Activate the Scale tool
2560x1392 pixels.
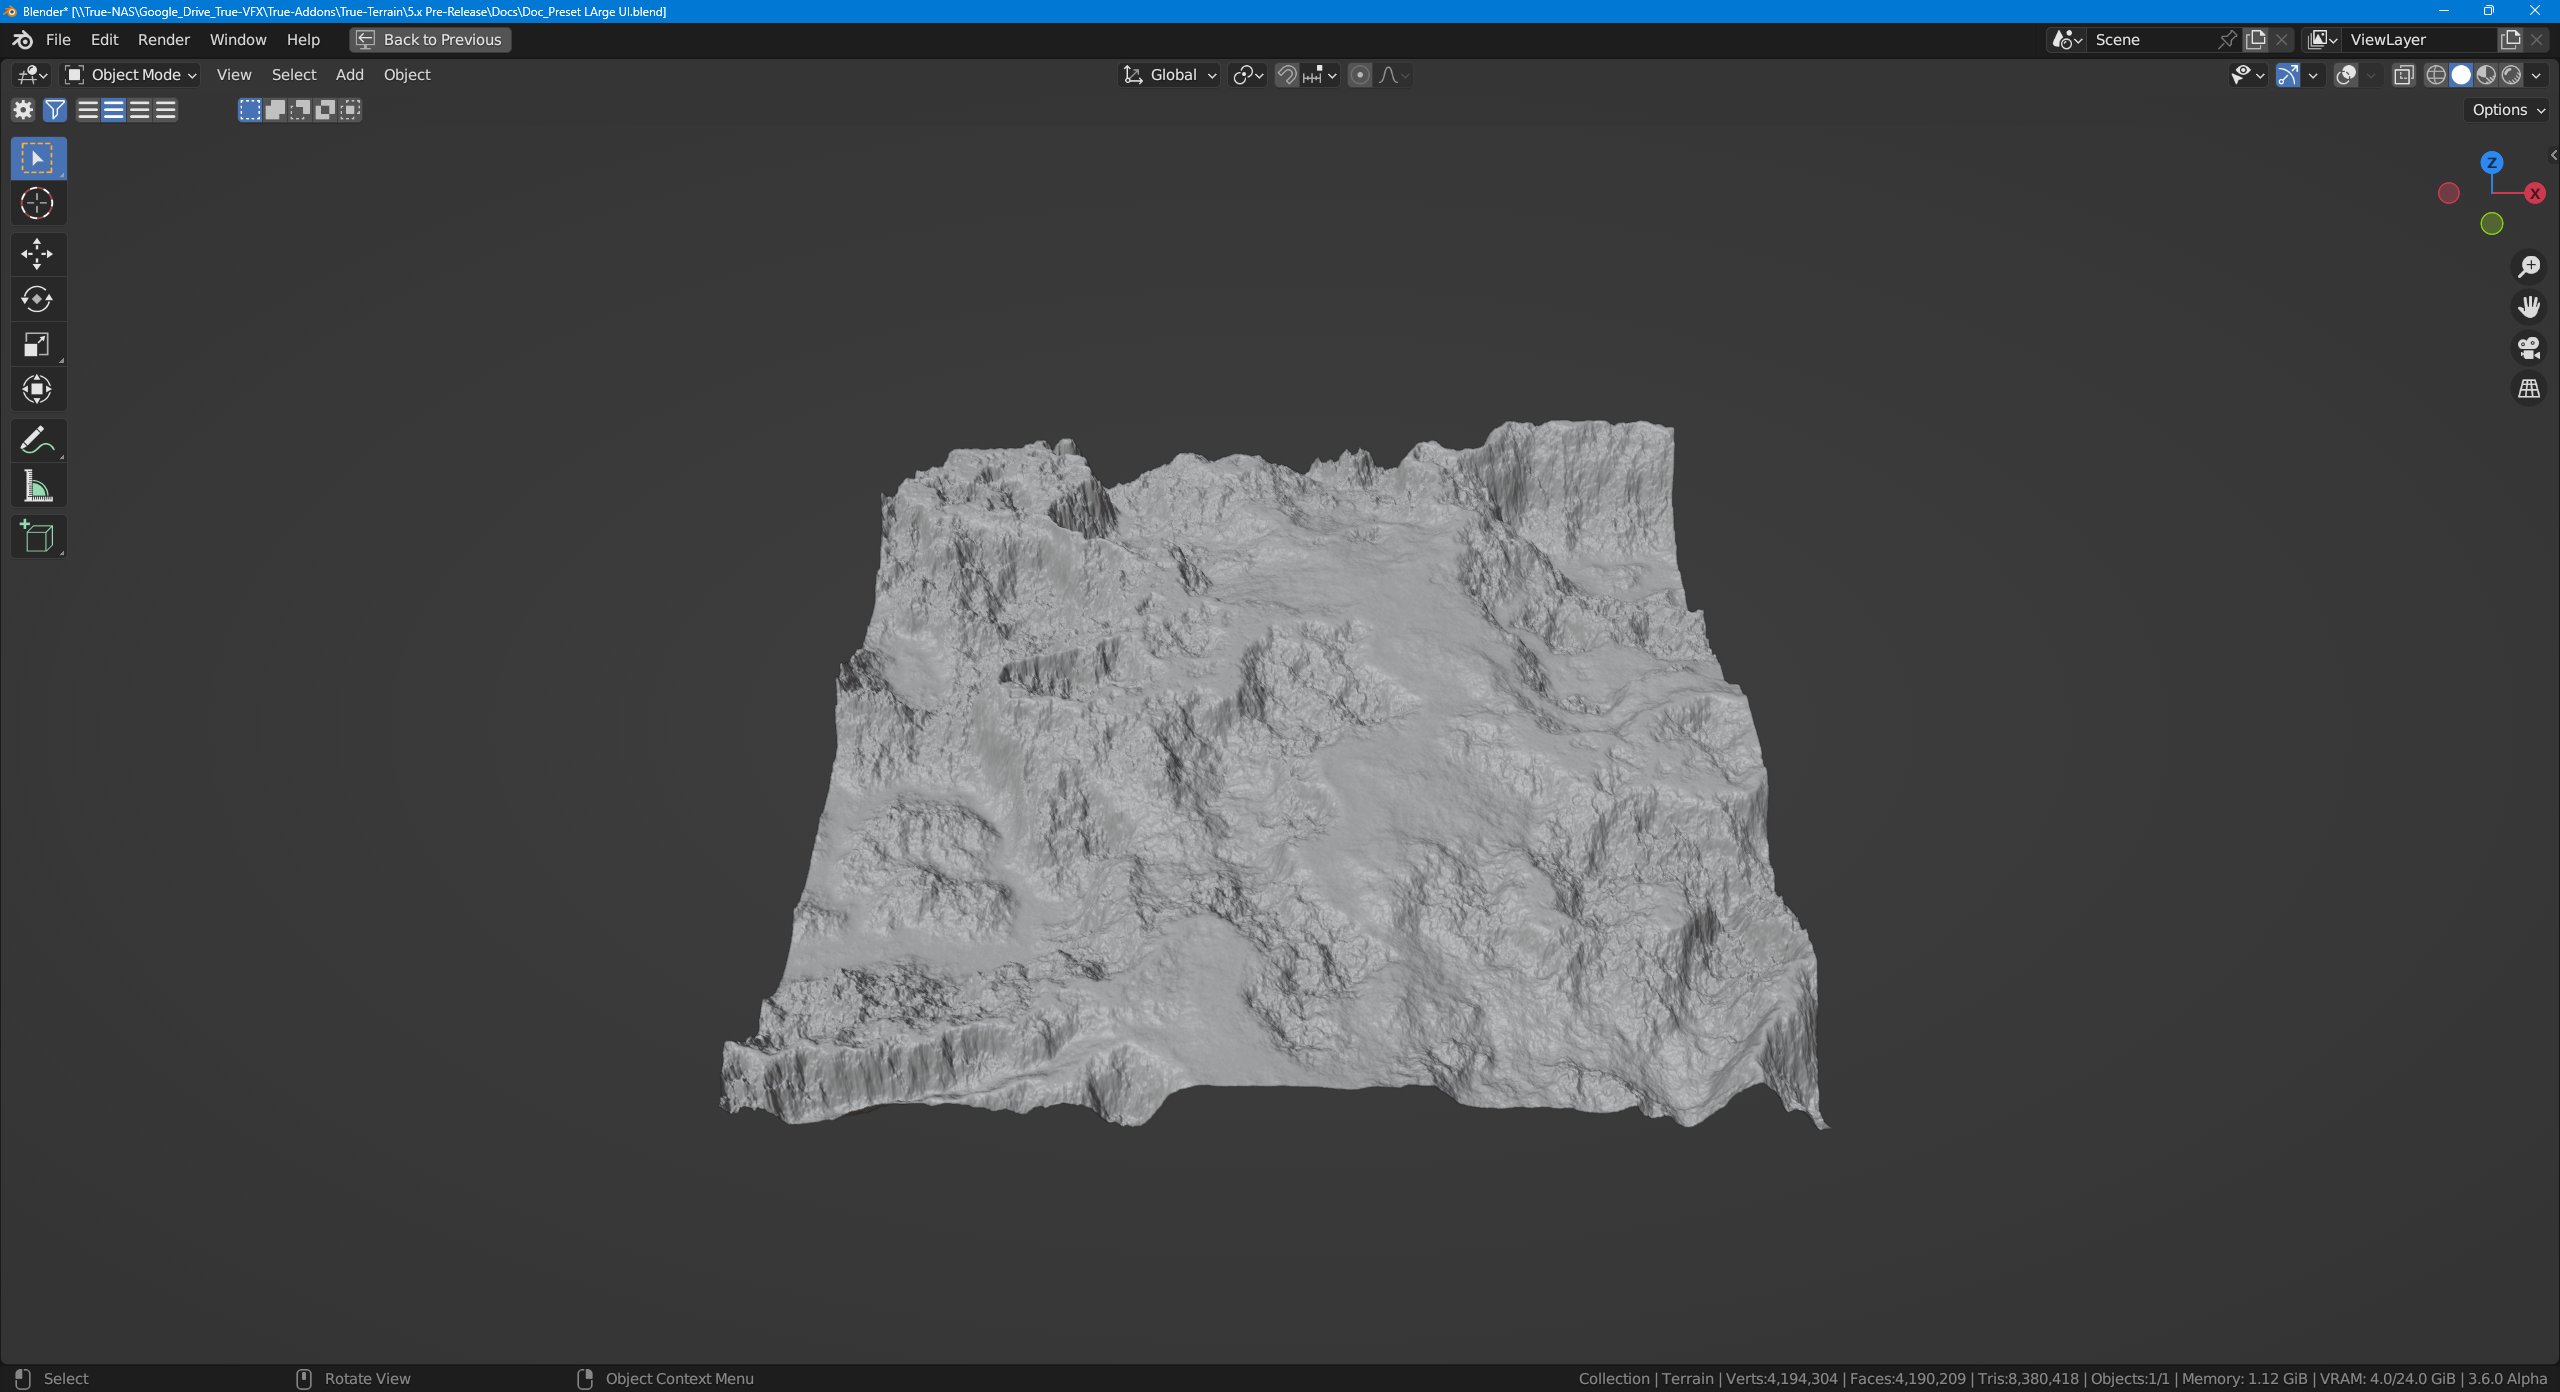37,345
